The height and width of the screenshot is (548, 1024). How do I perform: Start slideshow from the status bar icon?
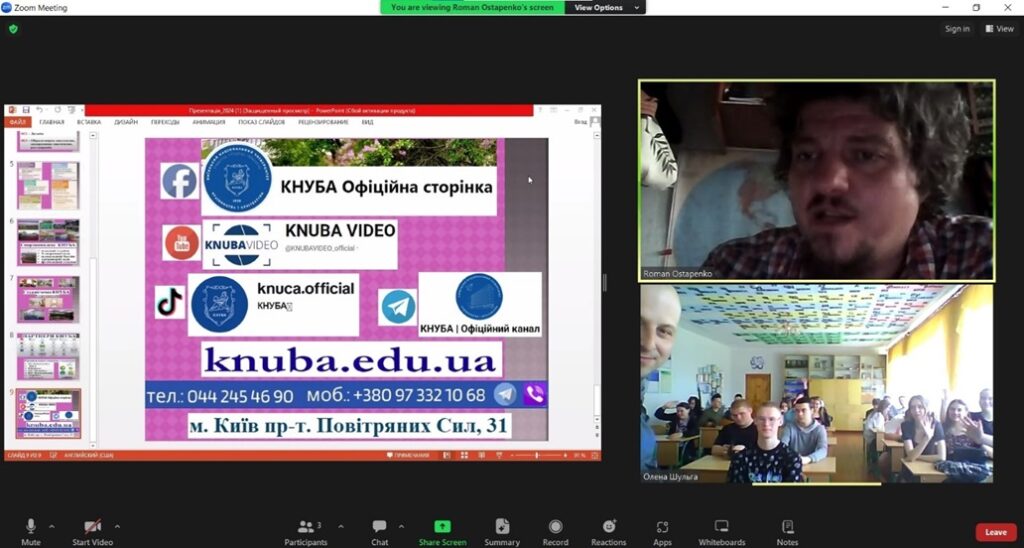tap(499, 455)
